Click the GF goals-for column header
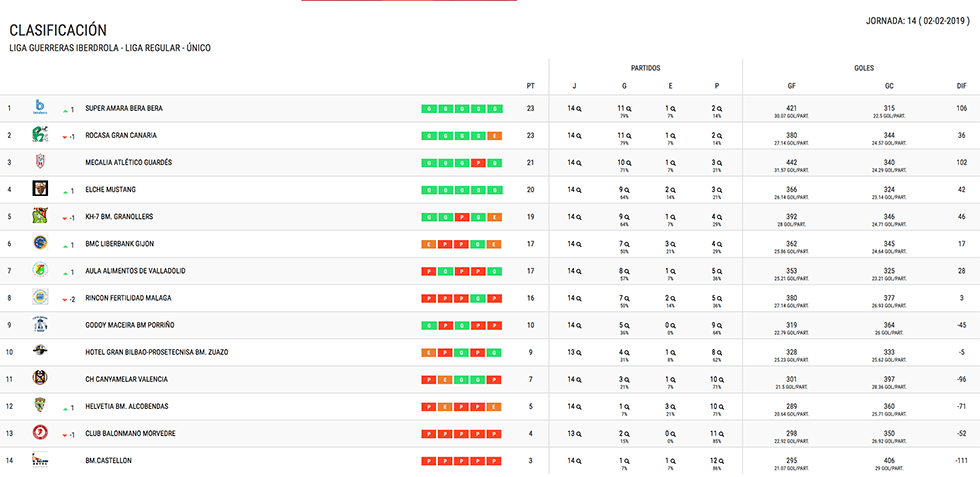Screen dimensions: 980x477 tap(792, 85)
